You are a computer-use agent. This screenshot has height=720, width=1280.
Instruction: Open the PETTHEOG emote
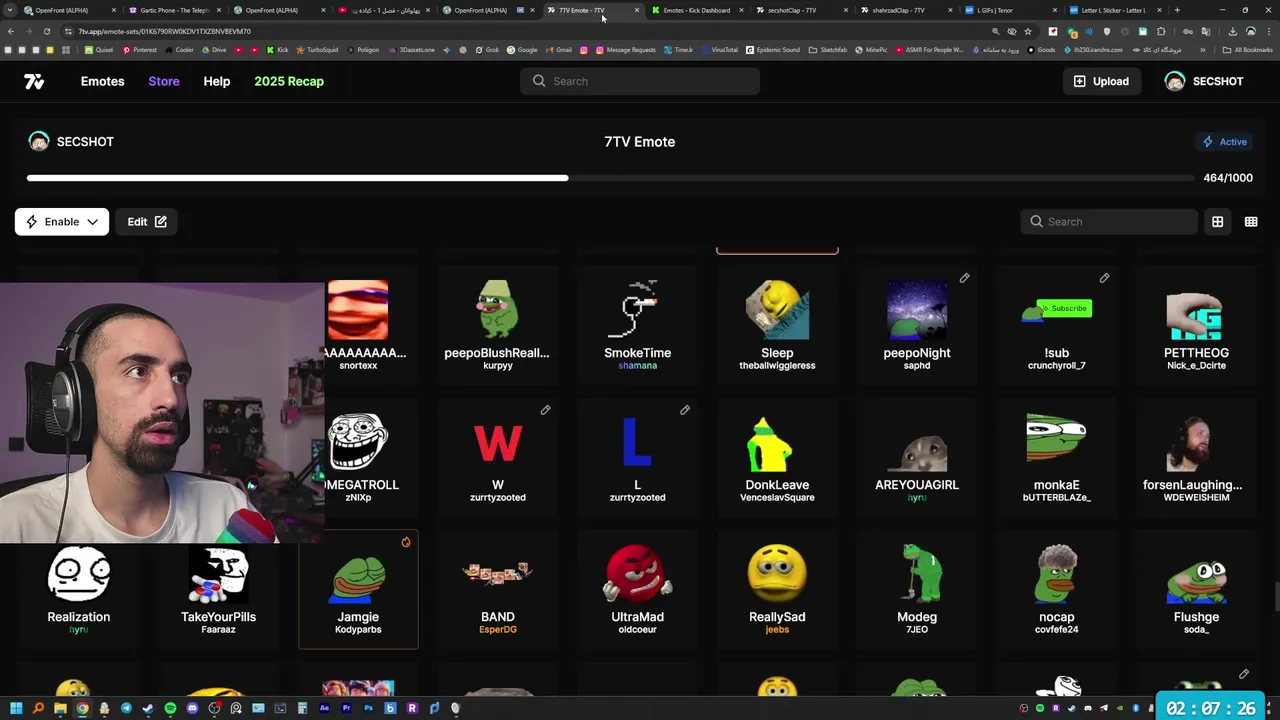coord(1196,325)
